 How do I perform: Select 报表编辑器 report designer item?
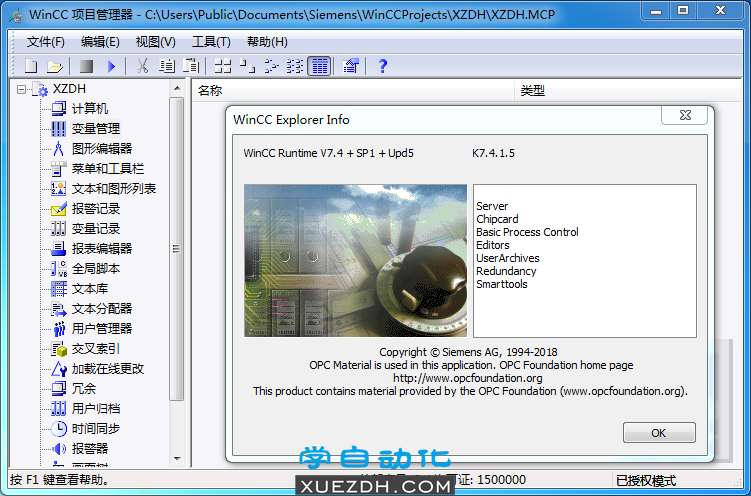point(102,248)
